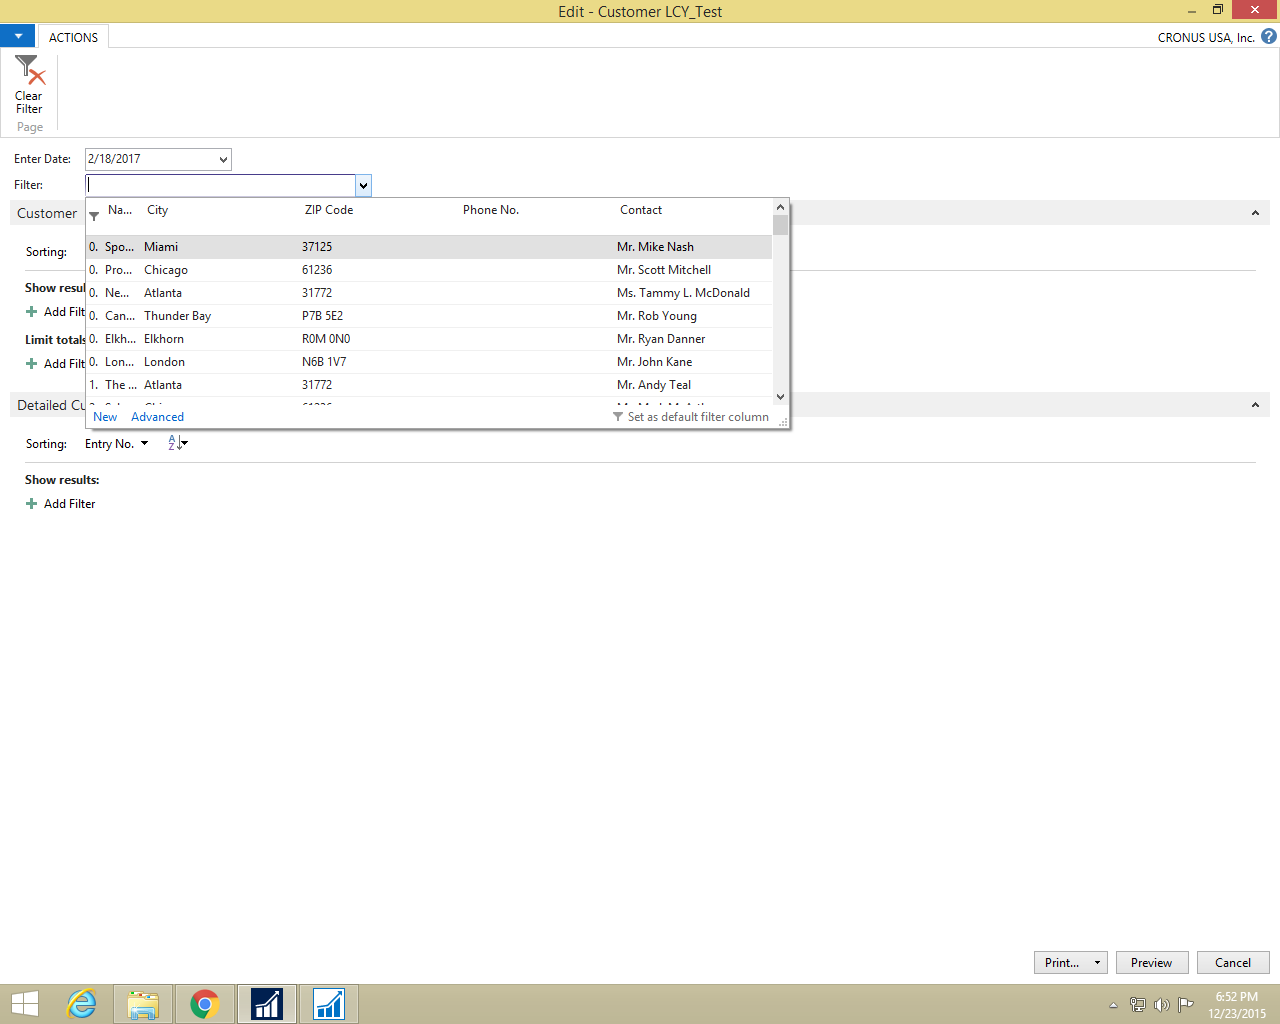Image resolution: width=1280 pixels, height=1024 pixels.
Task: Open Internet Explorer from taskbar
Action: click(81, 1004)
